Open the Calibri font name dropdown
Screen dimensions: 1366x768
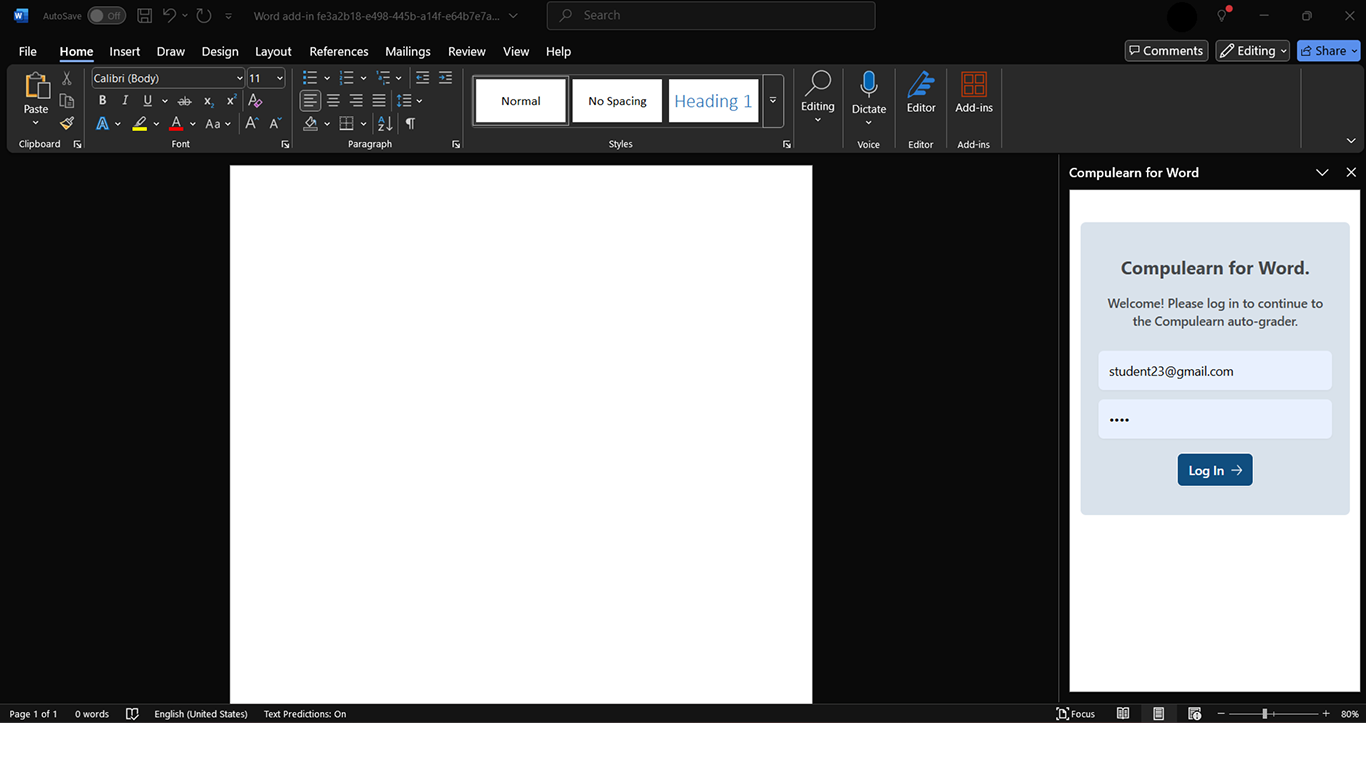(239, 78)
